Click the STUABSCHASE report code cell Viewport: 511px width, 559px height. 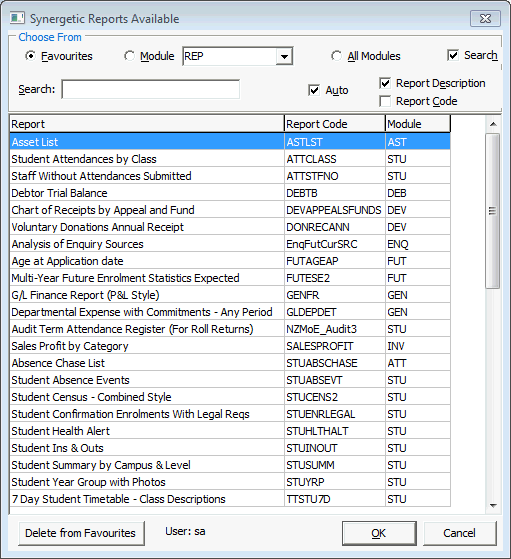click(335, 363)
